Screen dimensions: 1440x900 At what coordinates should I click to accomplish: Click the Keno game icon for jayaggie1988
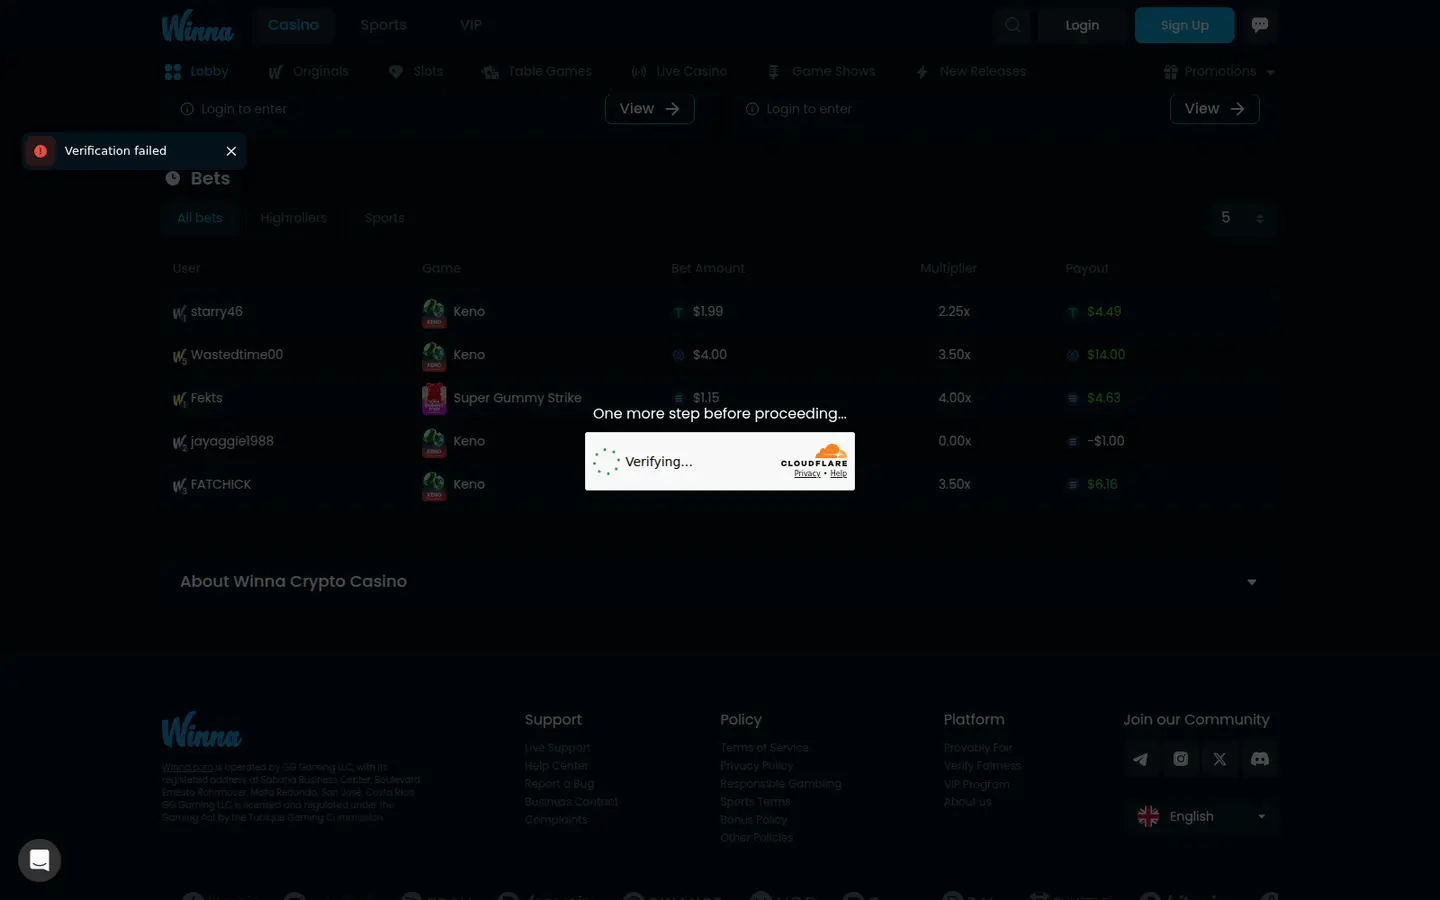point(434,441)
